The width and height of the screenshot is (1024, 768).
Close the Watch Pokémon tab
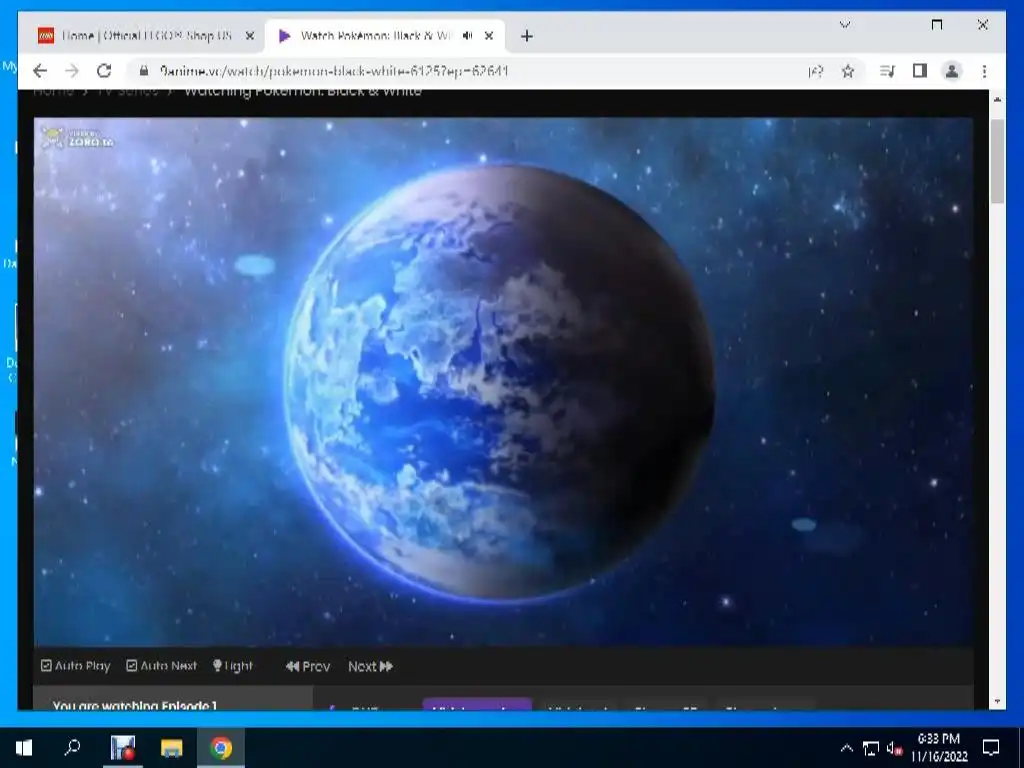click(x=489, y=36)
